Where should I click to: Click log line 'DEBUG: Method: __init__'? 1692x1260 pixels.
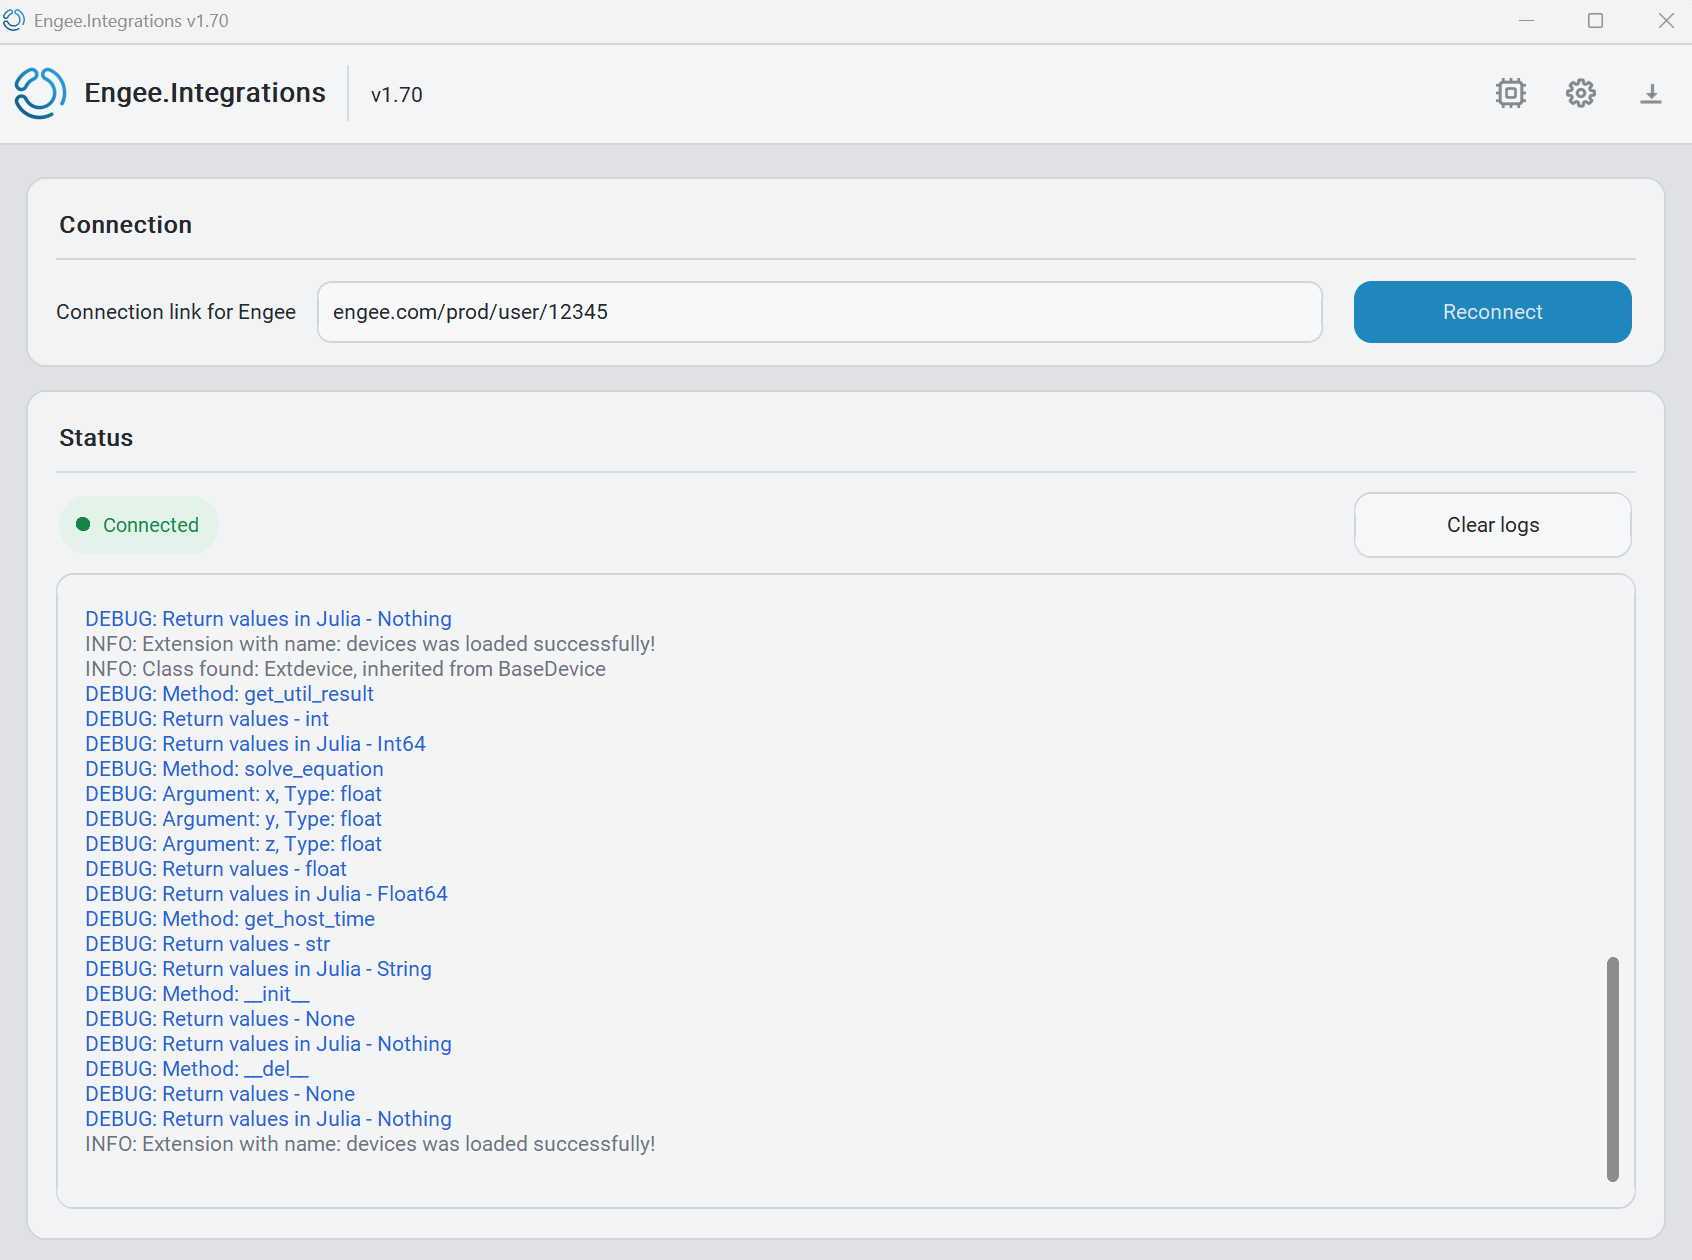click(x=197, y=994)
